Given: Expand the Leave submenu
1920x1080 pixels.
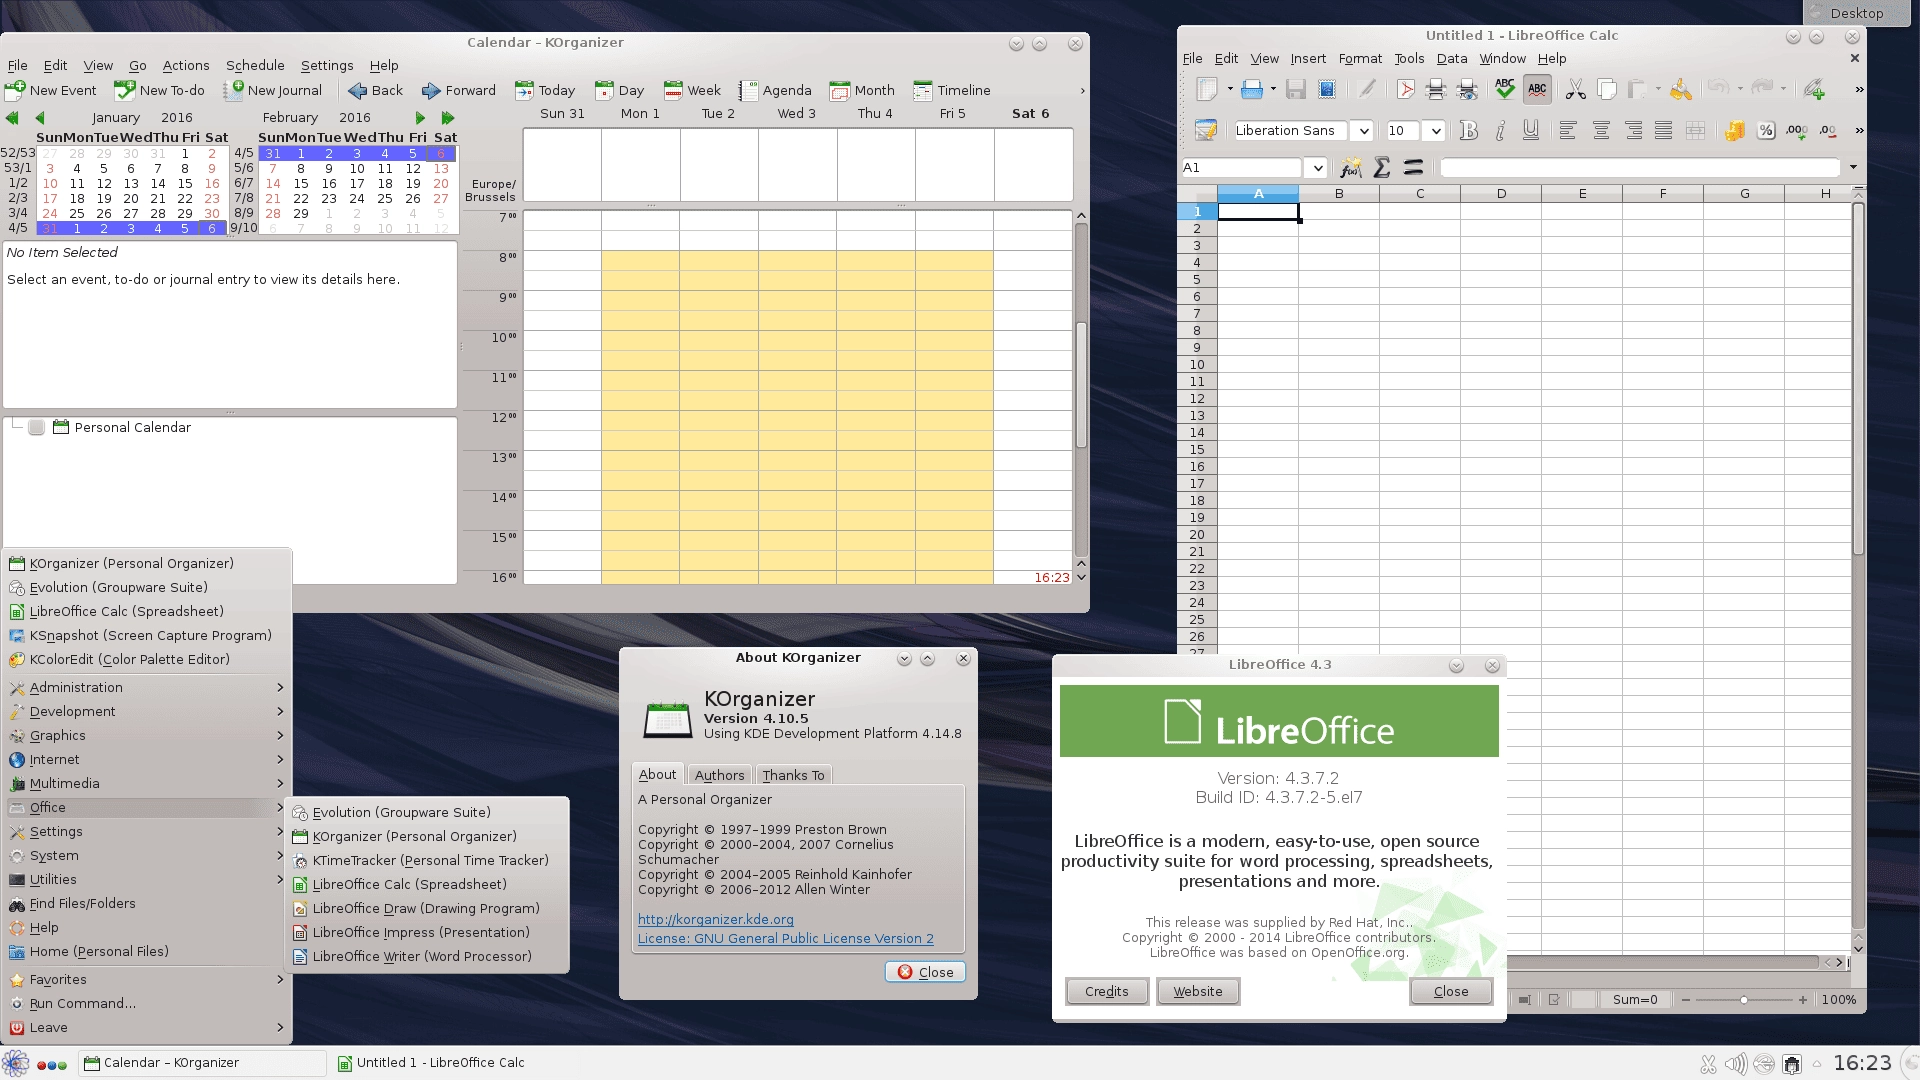Looking at the screenshot, I should [x=146, y=1028].
